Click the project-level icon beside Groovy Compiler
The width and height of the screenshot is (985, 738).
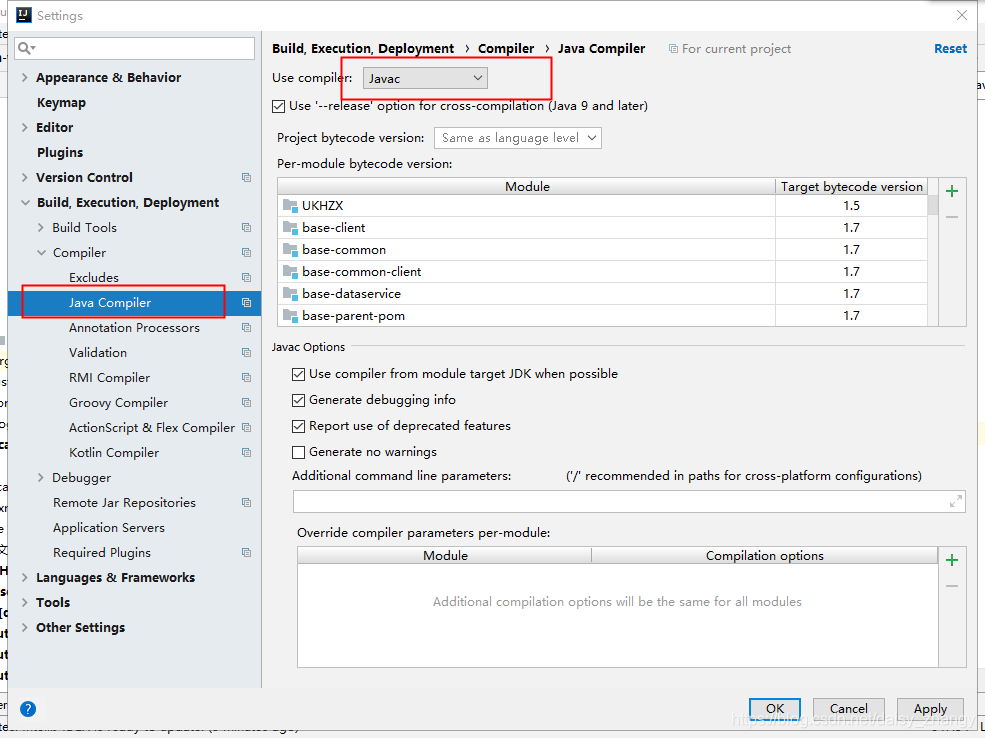coord(246,403)
